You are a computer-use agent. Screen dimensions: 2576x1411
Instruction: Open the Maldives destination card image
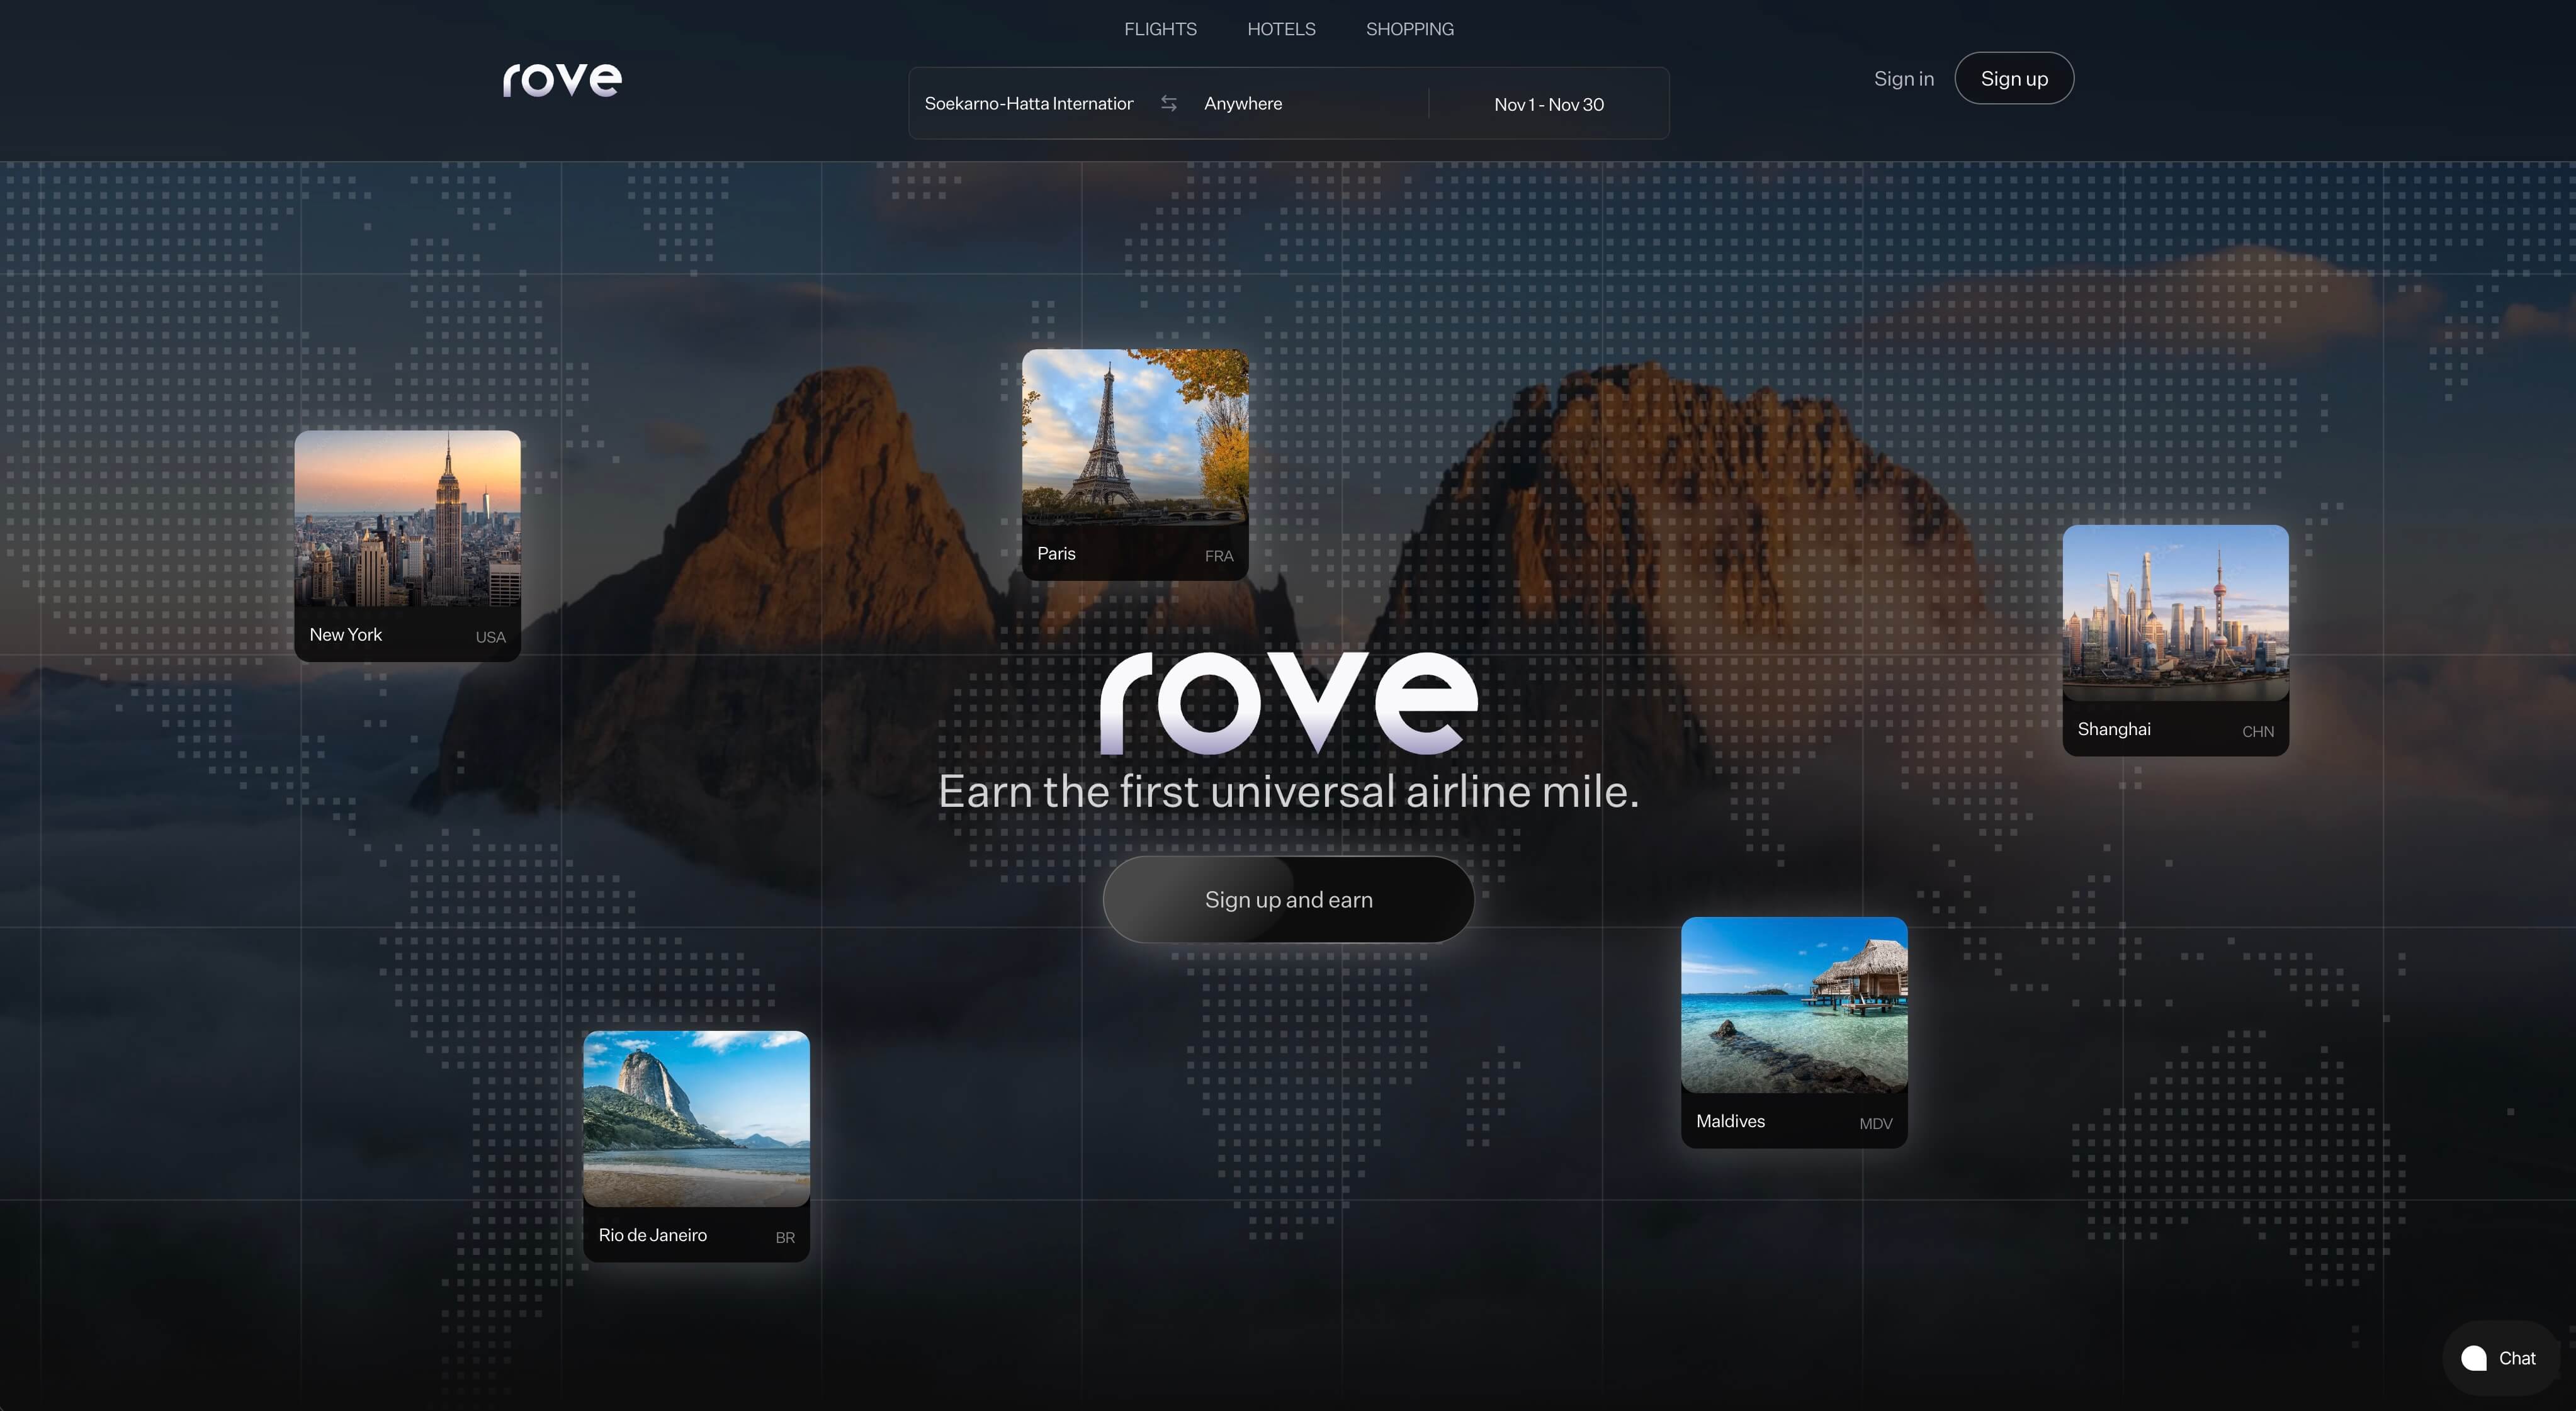1794,1005
